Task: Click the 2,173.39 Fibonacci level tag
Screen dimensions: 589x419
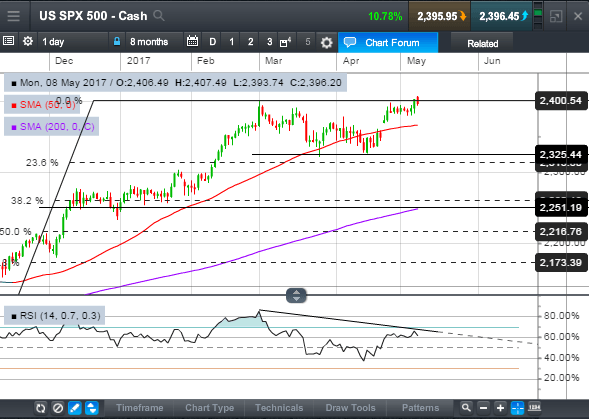Action: (560, 262)
